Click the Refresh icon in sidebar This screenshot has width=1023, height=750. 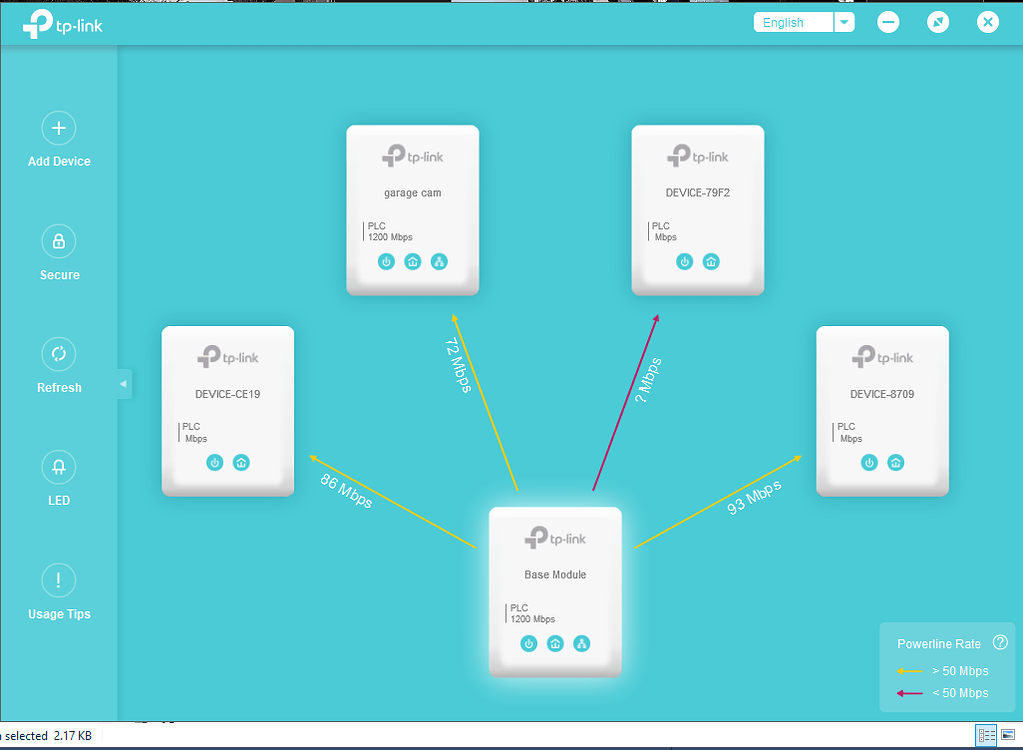coord(59,354)
